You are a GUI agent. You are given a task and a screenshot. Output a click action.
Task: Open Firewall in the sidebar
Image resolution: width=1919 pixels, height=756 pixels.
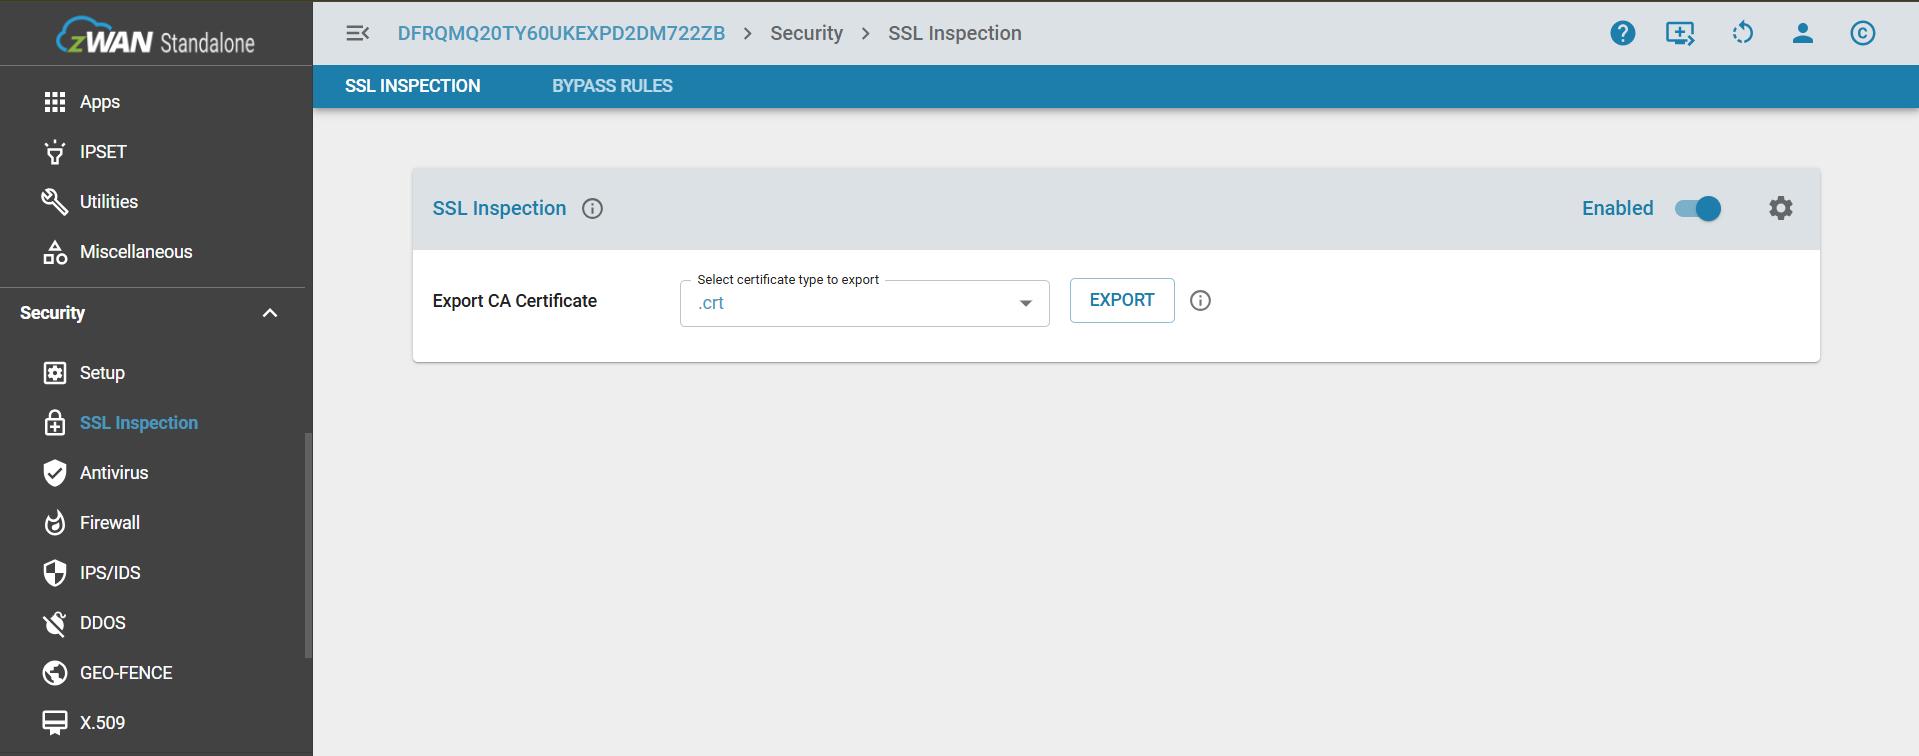[110, 523]
